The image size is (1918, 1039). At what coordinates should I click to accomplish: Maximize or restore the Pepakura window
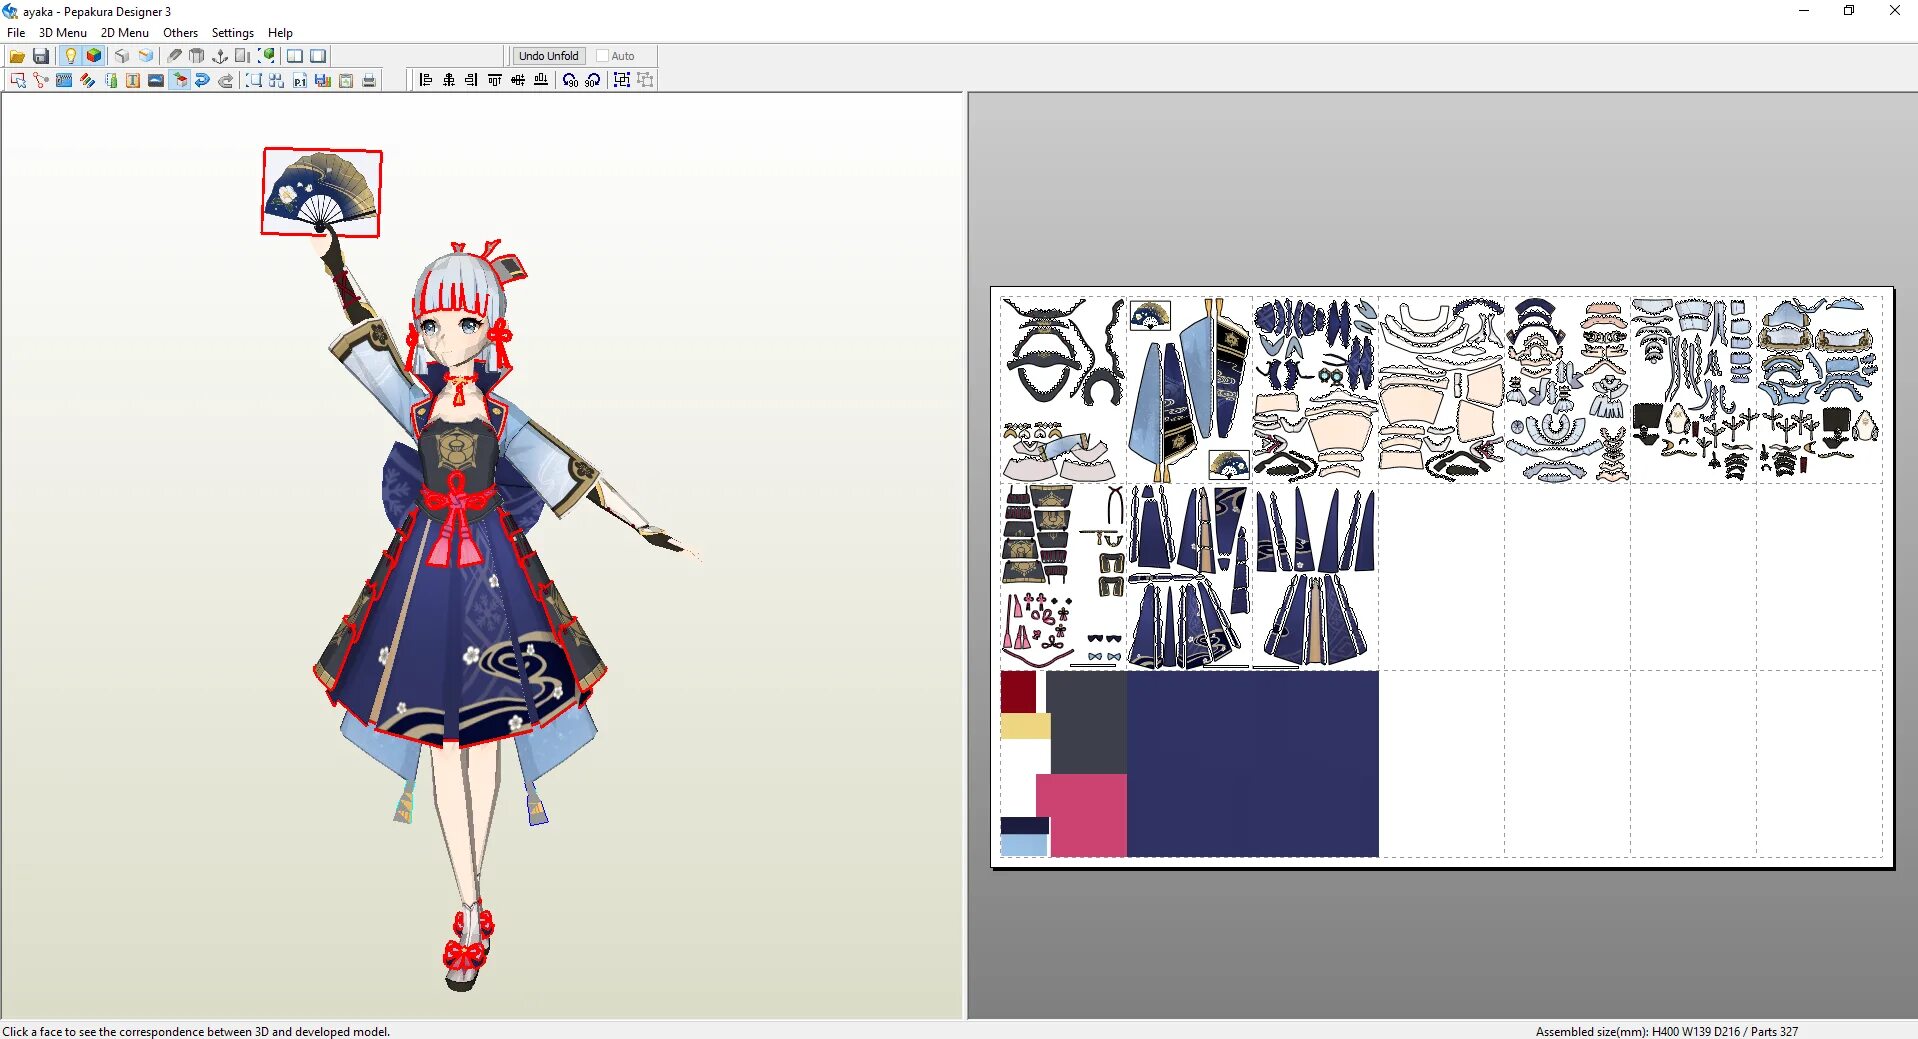click(x=1849, y=11)
